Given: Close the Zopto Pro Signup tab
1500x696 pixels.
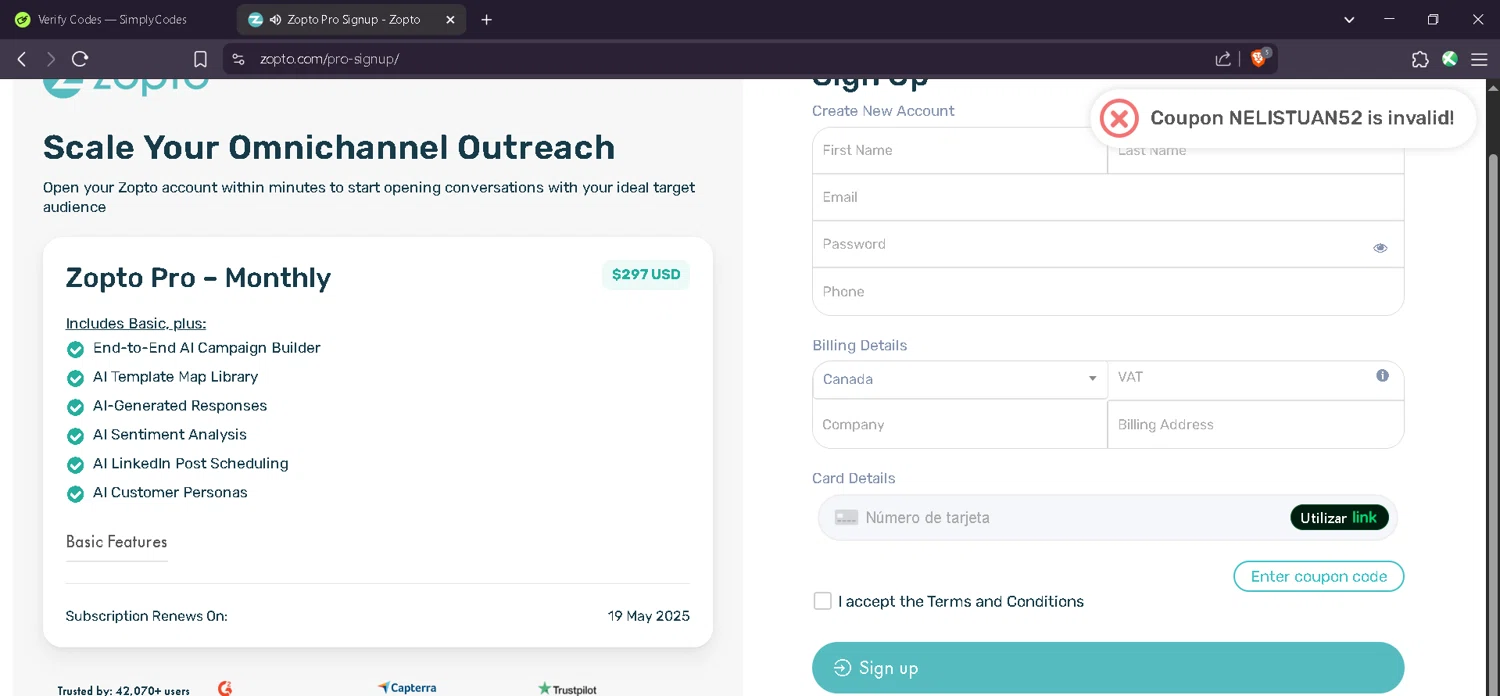Looking at the screenshot, I should [450, 20].
